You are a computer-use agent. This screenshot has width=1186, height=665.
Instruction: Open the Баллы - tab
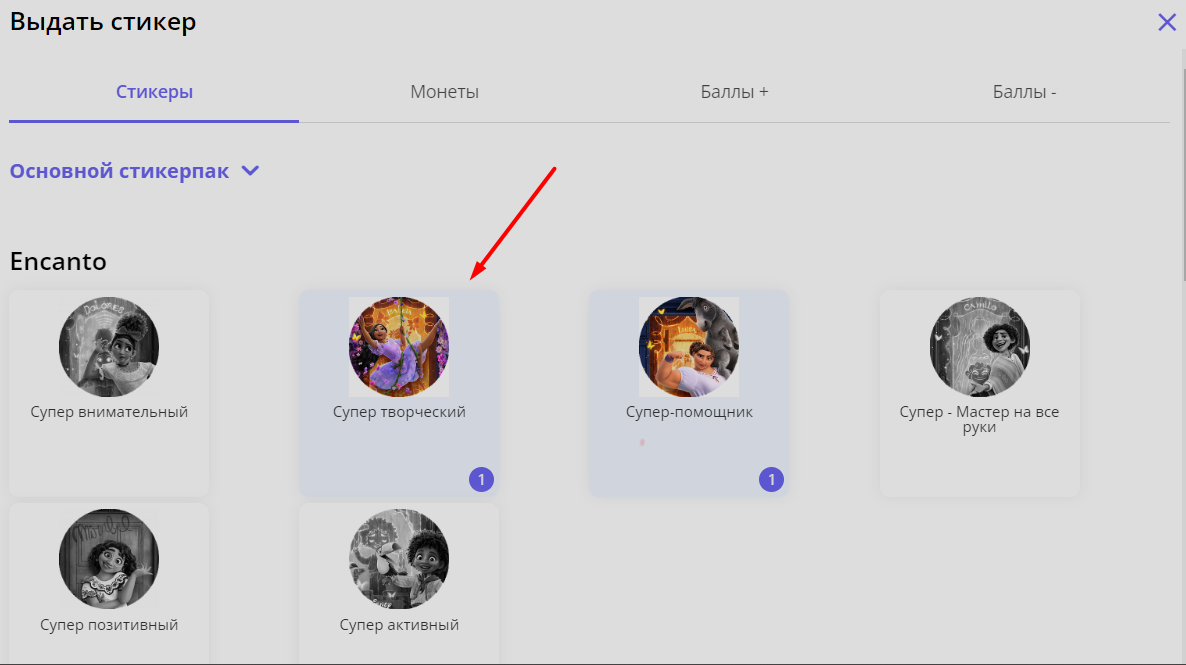coord(1024,92)
